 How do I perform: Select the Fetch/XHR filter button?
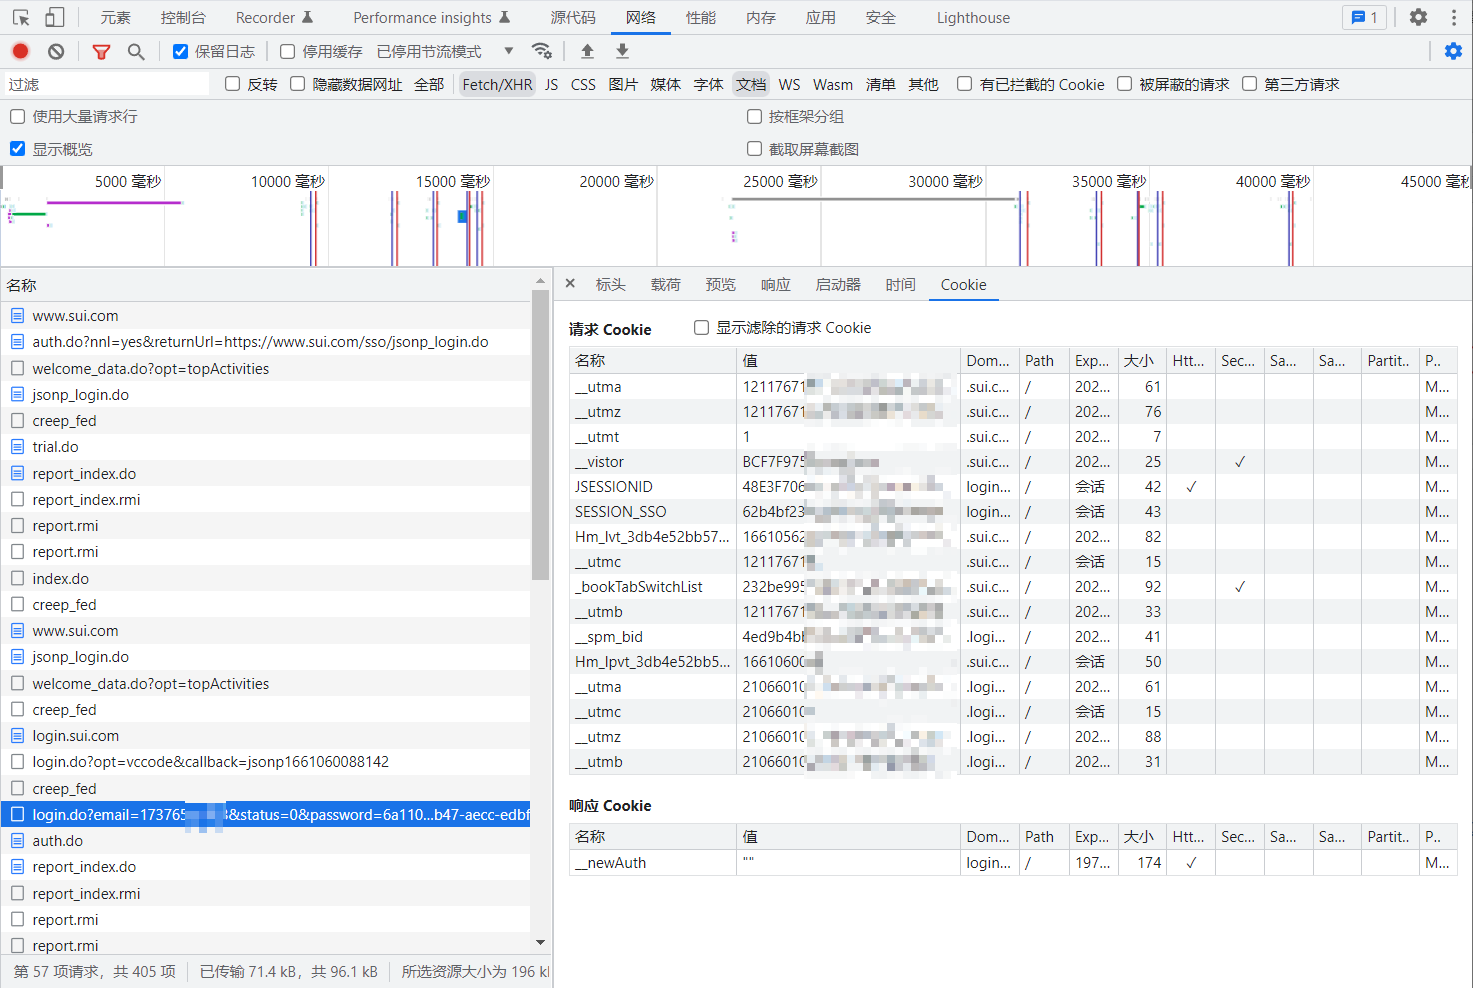497,85
